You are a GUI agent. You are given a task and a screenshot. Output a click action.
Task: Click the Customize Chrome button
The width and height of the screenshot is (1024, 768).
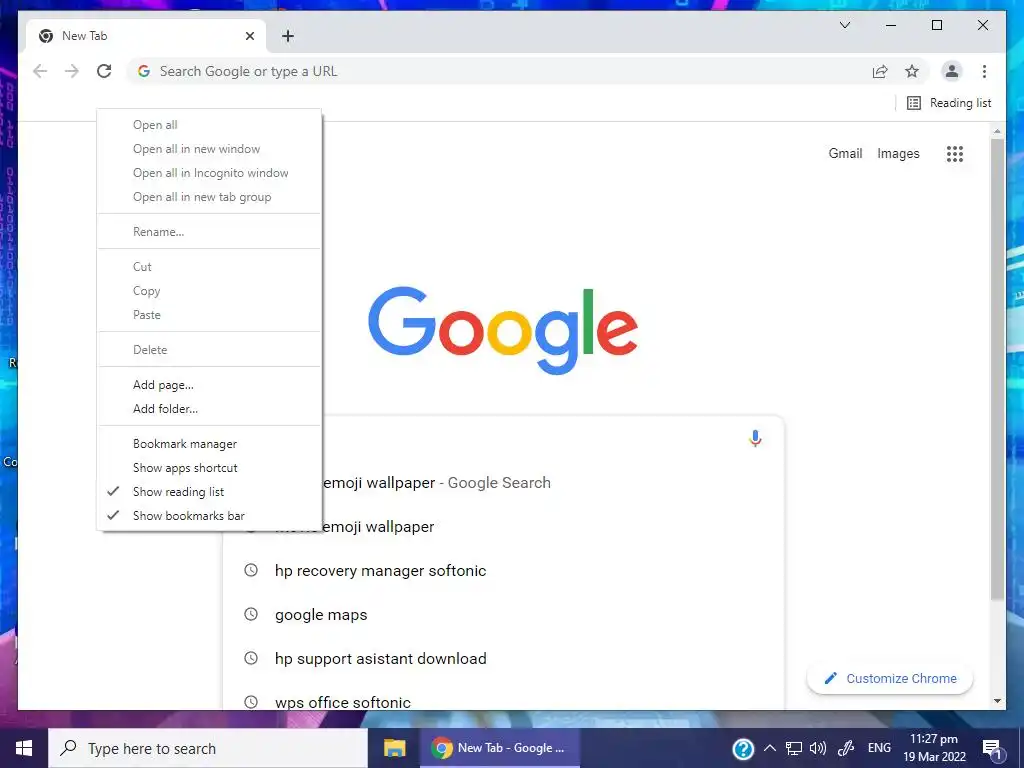[890, 679]
